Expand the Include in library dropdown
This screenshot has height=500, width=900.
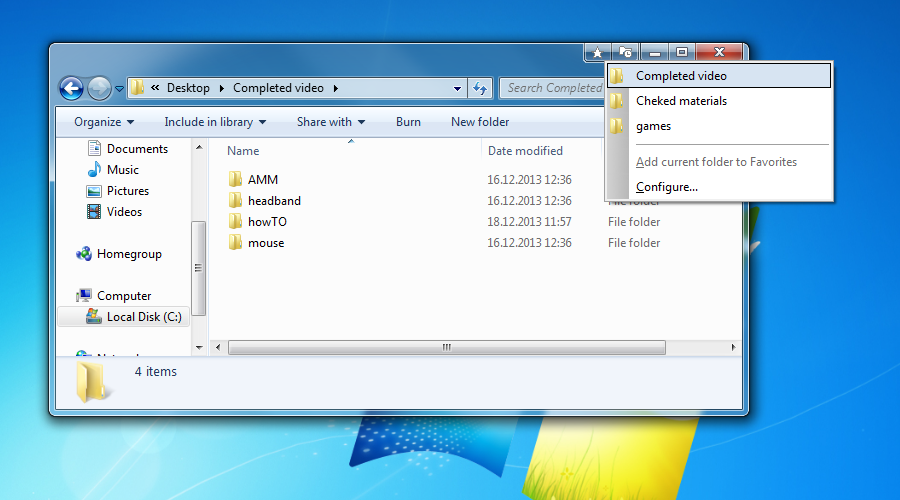click(x=215, y=122)
